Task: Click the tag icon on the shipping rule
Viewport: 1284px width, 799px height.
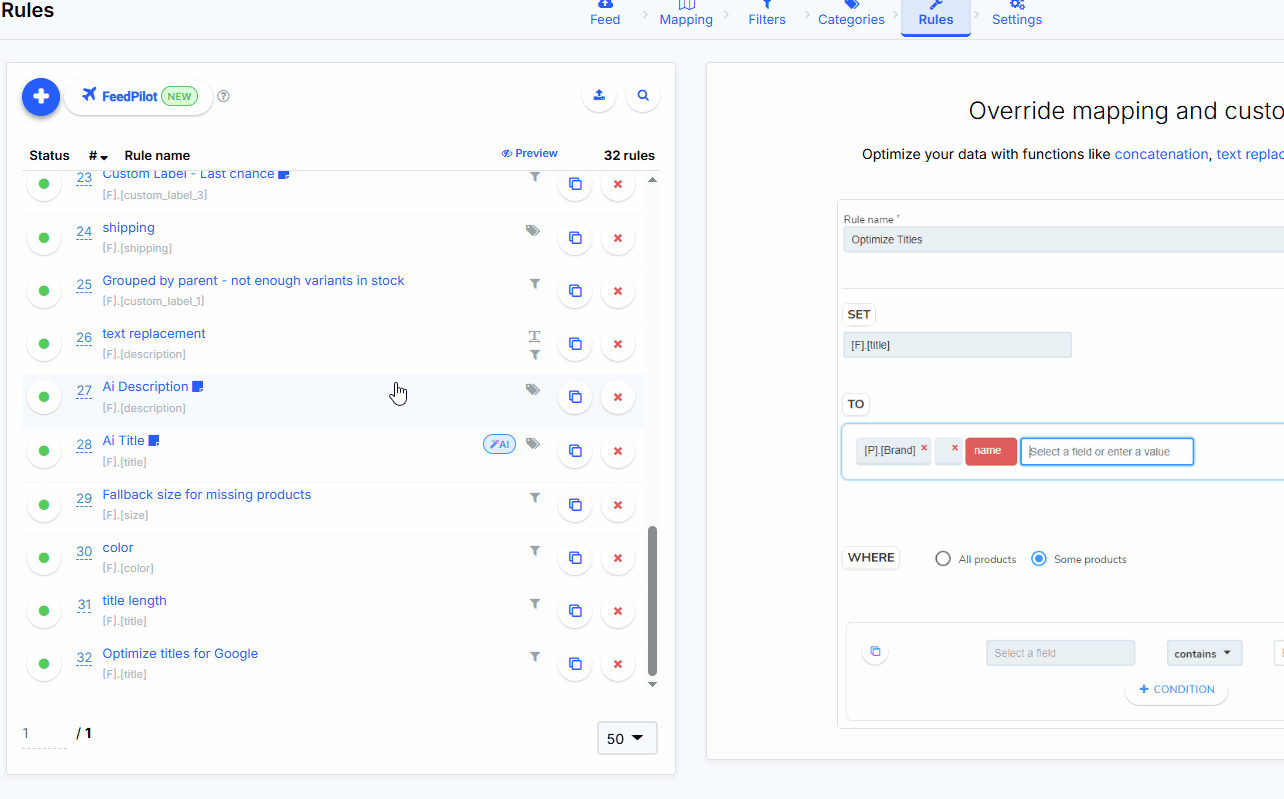Action: 532,230
